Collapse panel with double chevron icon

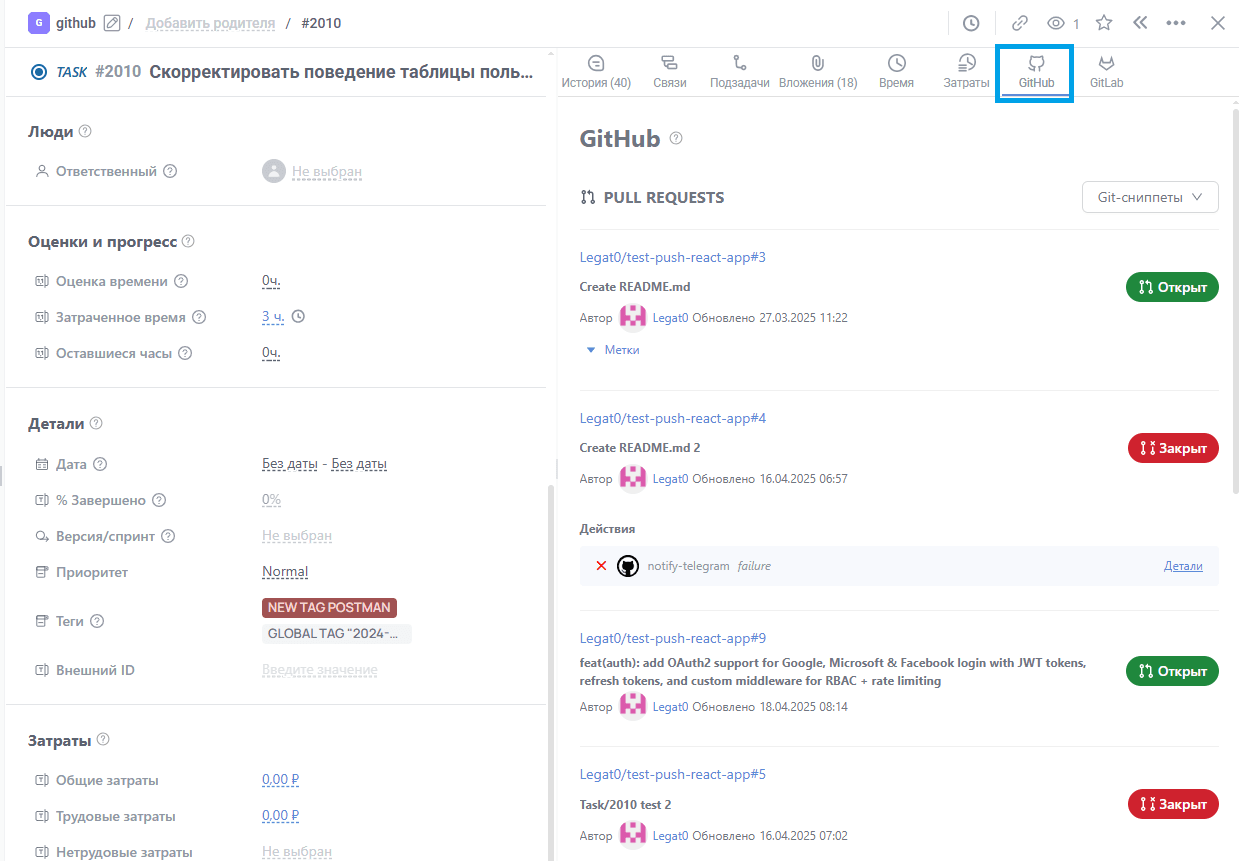(x=1140, y=23)
